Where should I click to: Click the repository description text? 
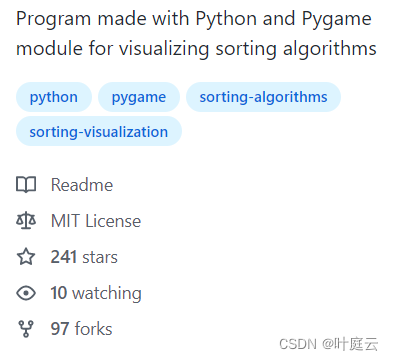pos(196,33)
